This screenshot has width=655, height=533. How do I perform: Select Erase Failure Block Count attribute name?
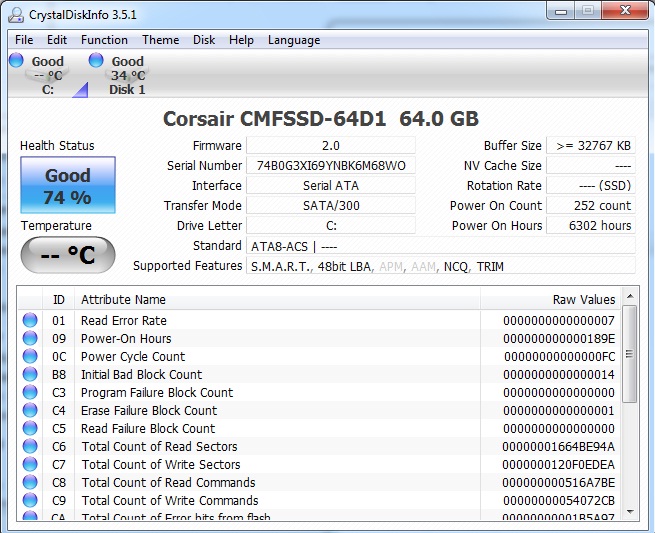point(149,410)
